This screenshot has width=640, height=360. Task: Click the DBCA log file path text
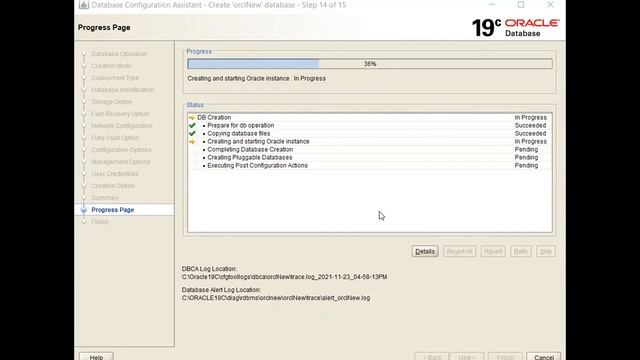click(284, 277)
